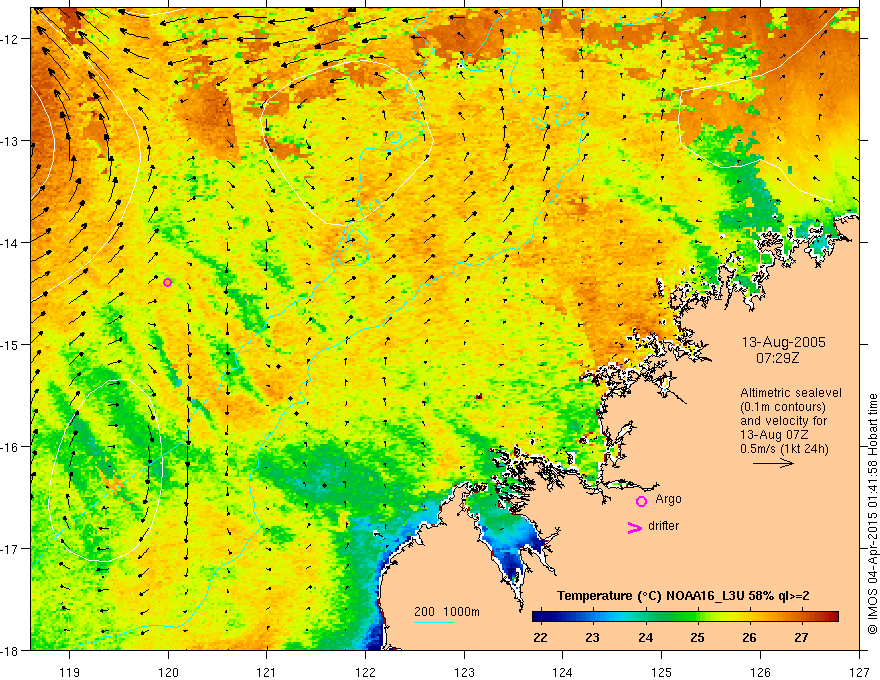Image resolution: width=880 pixels, height=680 pixels.
Task: Click the magenta Argo float marker on the map
Action: 167,282
